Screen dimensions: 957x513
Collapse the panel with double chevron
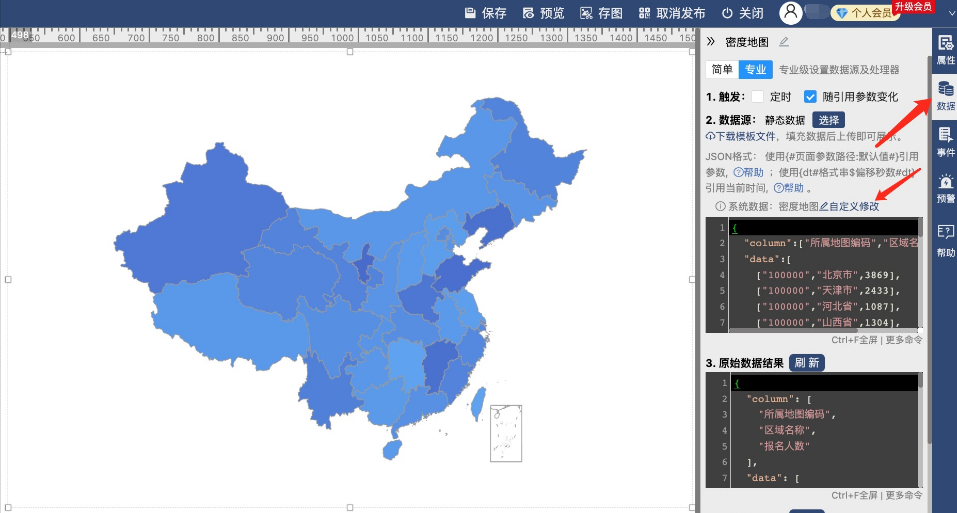click(710, 41)
